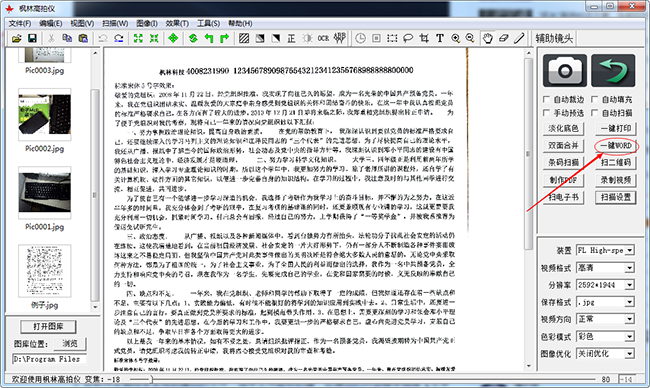Click the crop tool icon
650x388 pixels.
point(424,39)
